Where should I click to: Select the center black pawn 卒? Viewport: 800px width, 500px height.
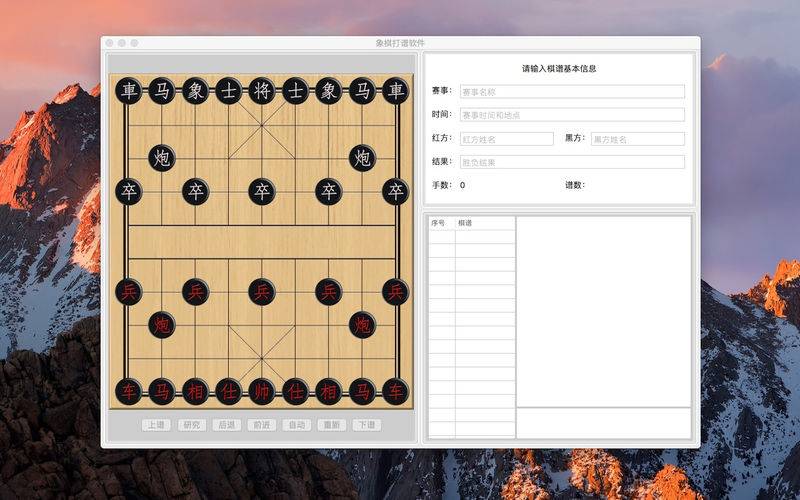click(x=262, y=191)
